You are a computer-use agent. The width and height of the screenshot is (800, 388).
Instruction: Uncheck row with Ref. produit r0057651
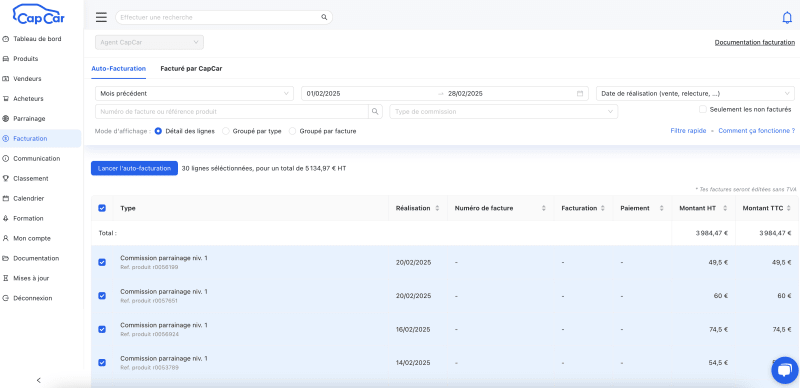click(x=102, y=296)
